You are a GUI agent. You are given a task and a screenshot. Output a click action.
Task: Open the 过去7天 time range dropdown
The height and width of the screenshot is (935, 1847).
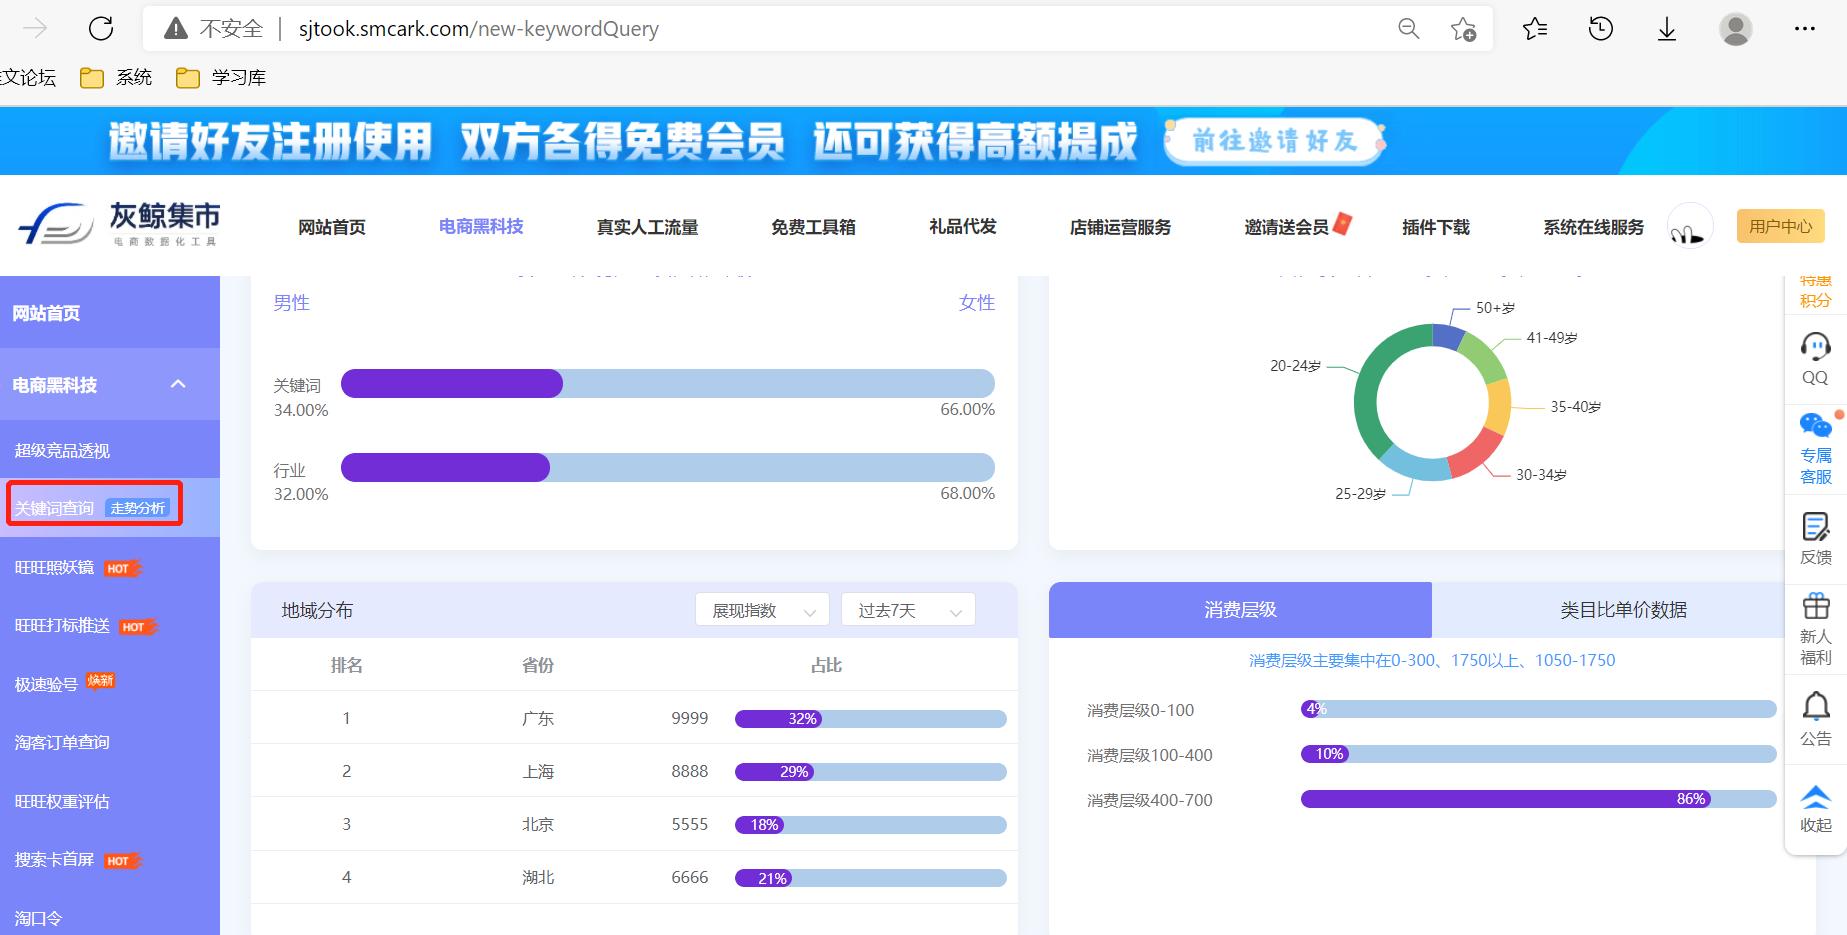906,609
